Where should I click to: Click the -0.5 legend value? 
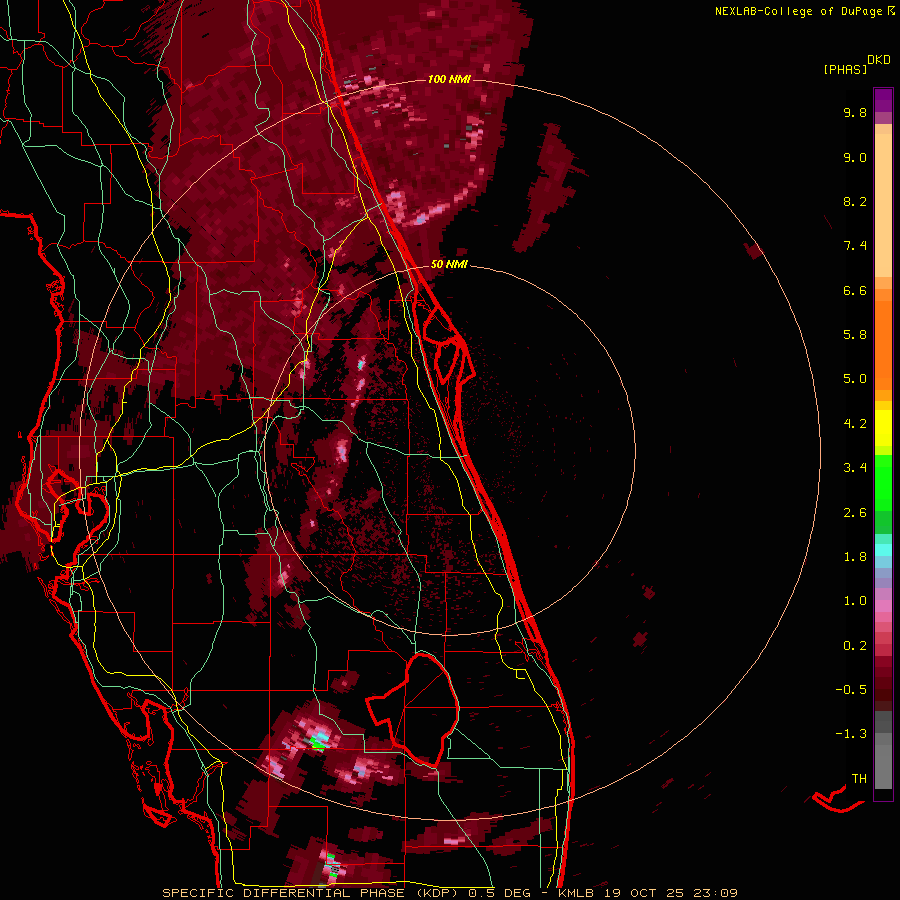(x=851, y=689)
